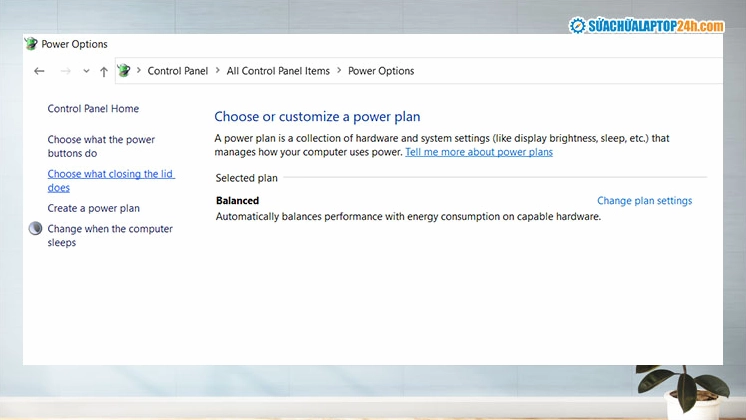746x420 pixels.
Task: Expand chevron after All Control Panel Items
Action: click(339, 70)
